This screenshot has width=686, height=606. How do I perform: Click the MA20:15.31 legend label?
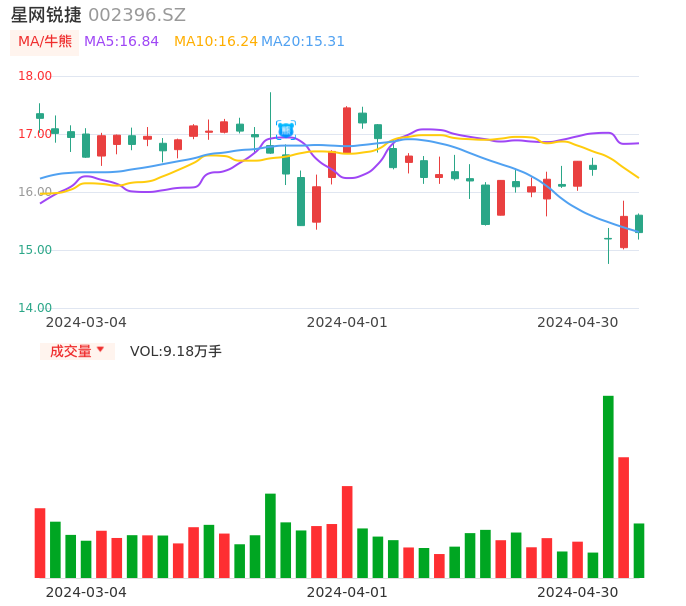(x=303, y=42)
